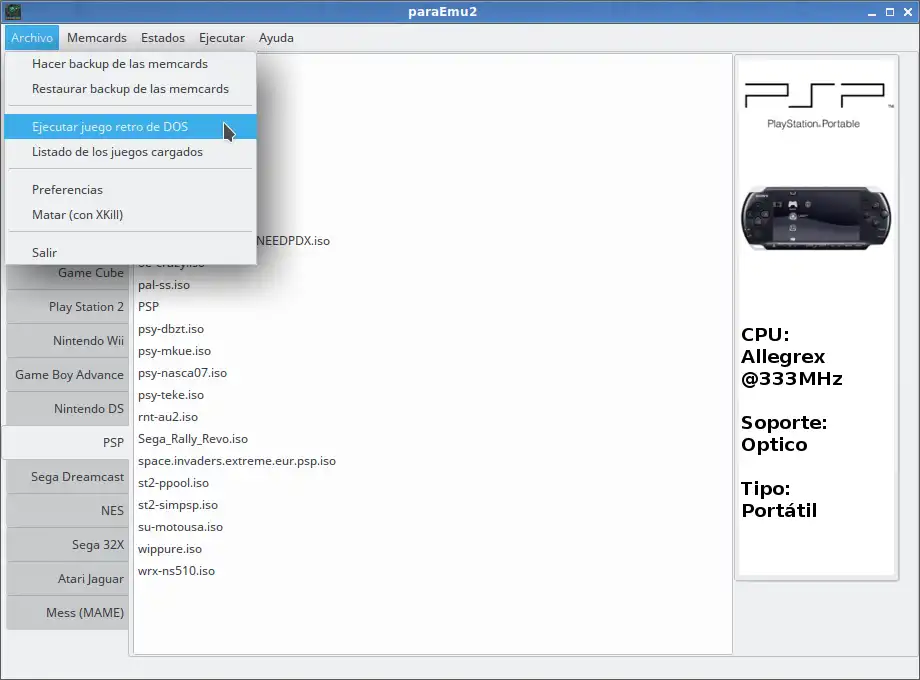The width and height of the screenshot is (920, 680).
Task: Open the Estados menu
Action: point(163,38)
